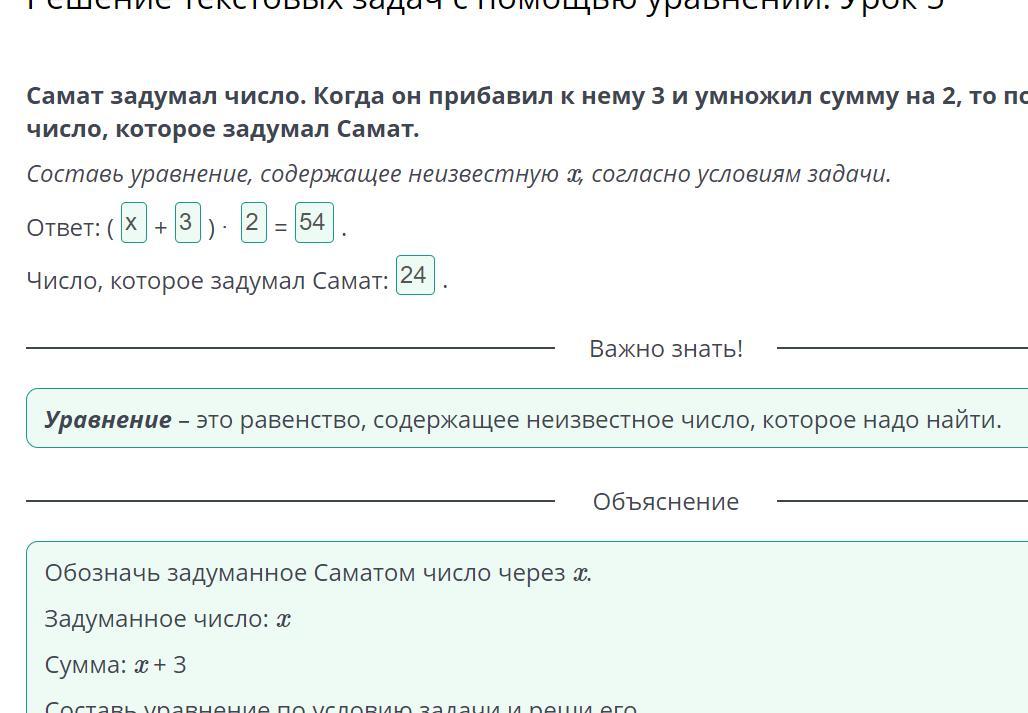Click the equals sign before 54
Viewport: 1028px width, 713px height.
coord(281,228)
